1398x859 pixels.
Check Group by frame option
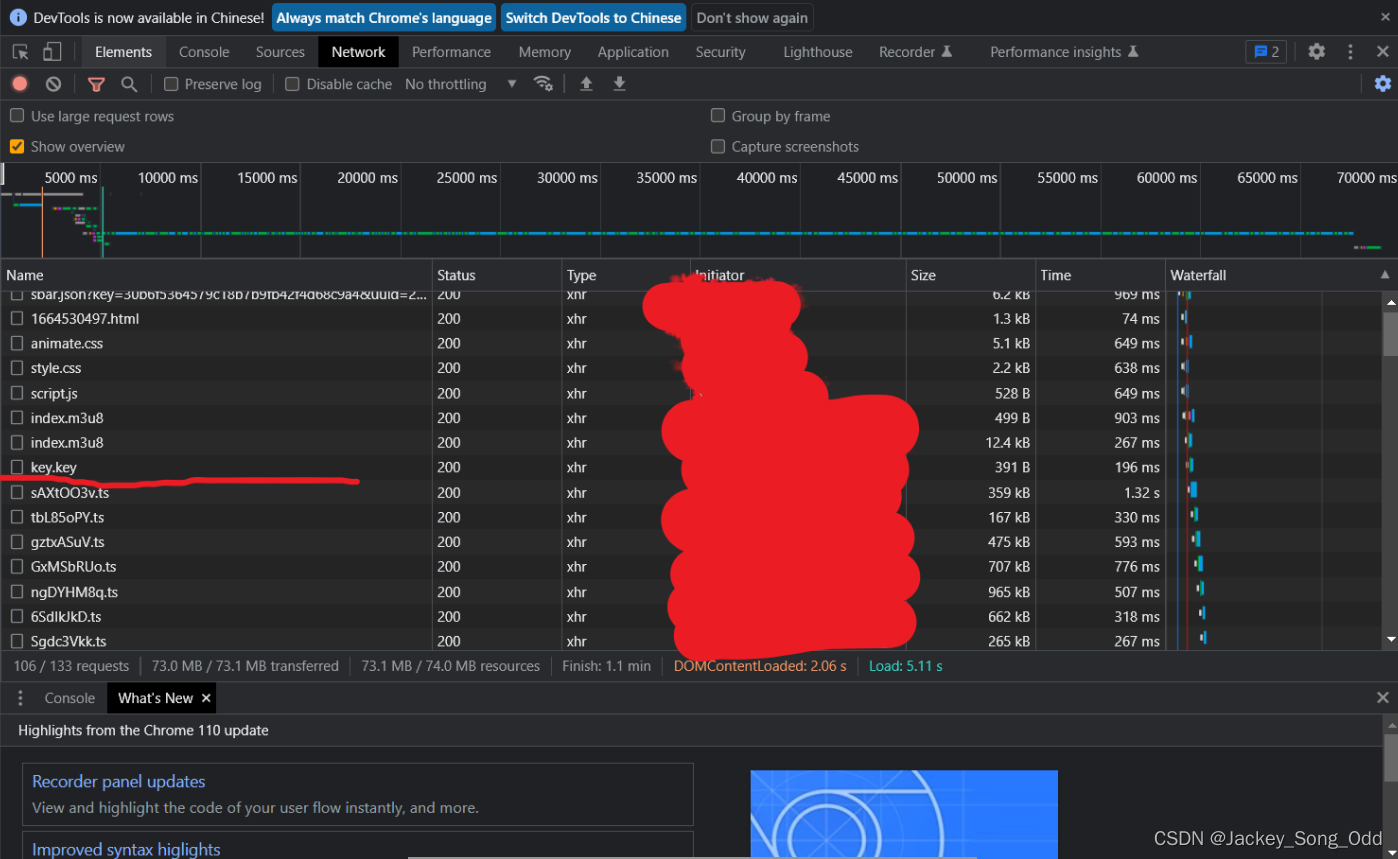point(718,116)
